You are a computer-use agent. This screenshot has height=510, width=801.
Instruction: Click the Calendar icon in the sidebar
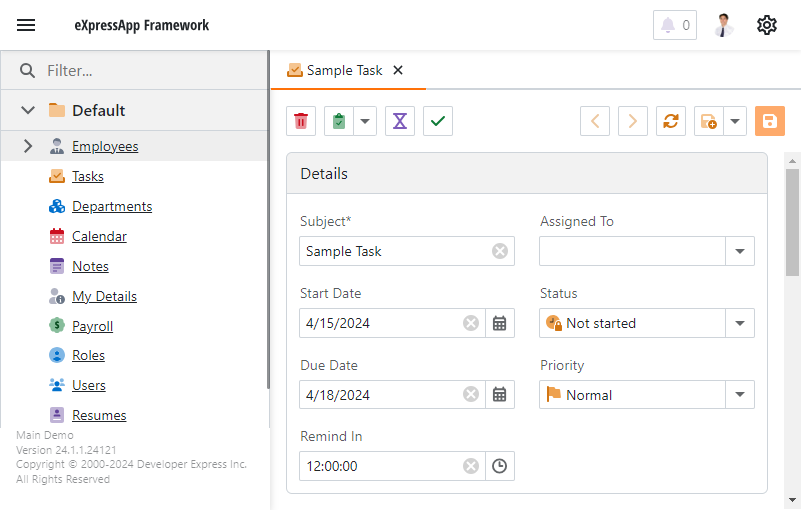[x=57, y=236]
